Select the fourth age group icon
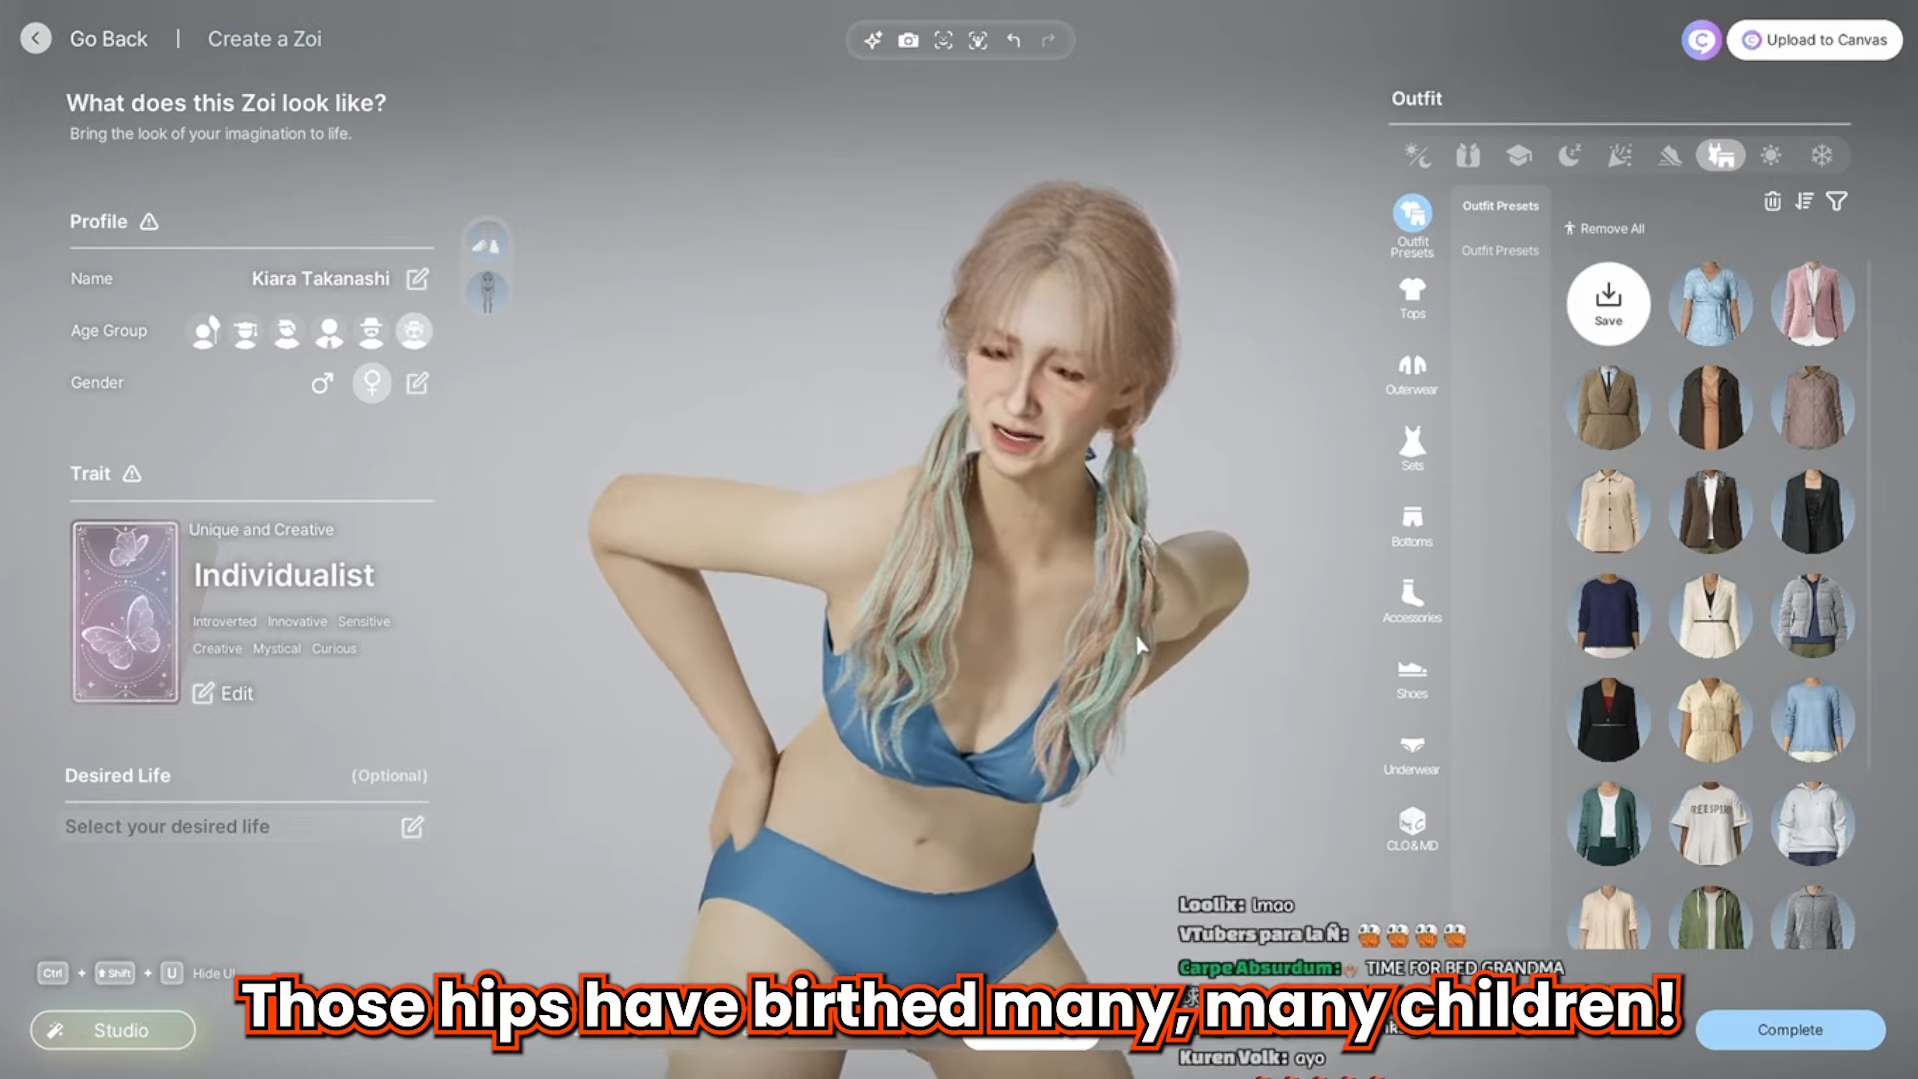1918x1079 pixels. click(x=329, y=332)
